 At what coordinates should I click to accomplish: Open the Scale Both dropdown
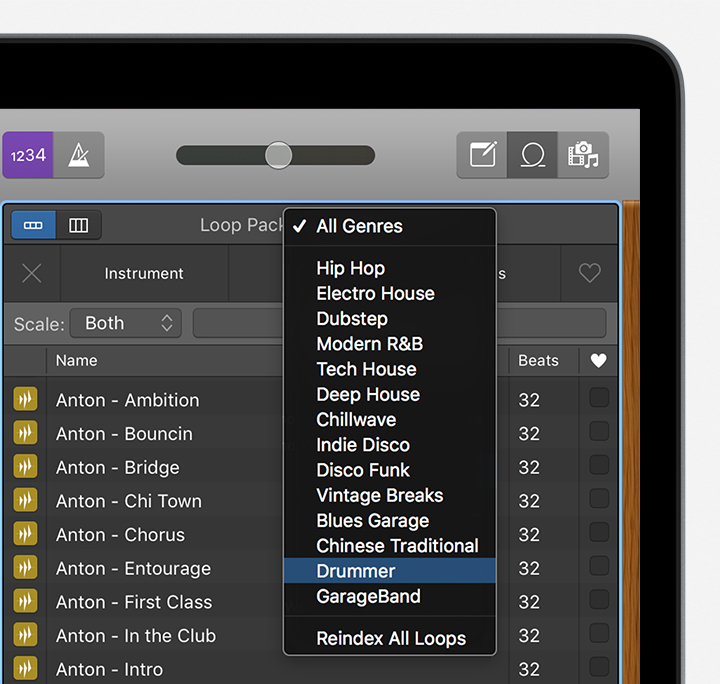[x=126, y=323]
